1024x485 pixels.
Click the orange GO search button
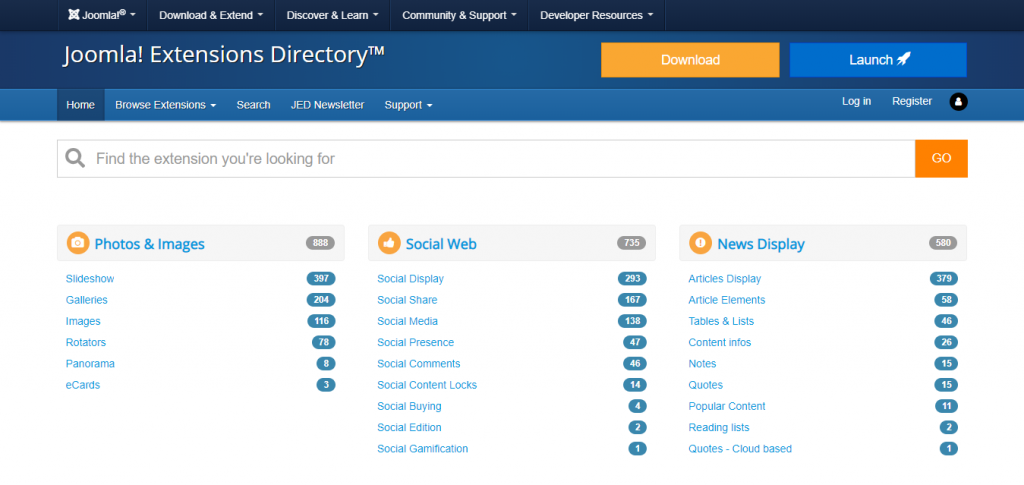tap(941, 158)
